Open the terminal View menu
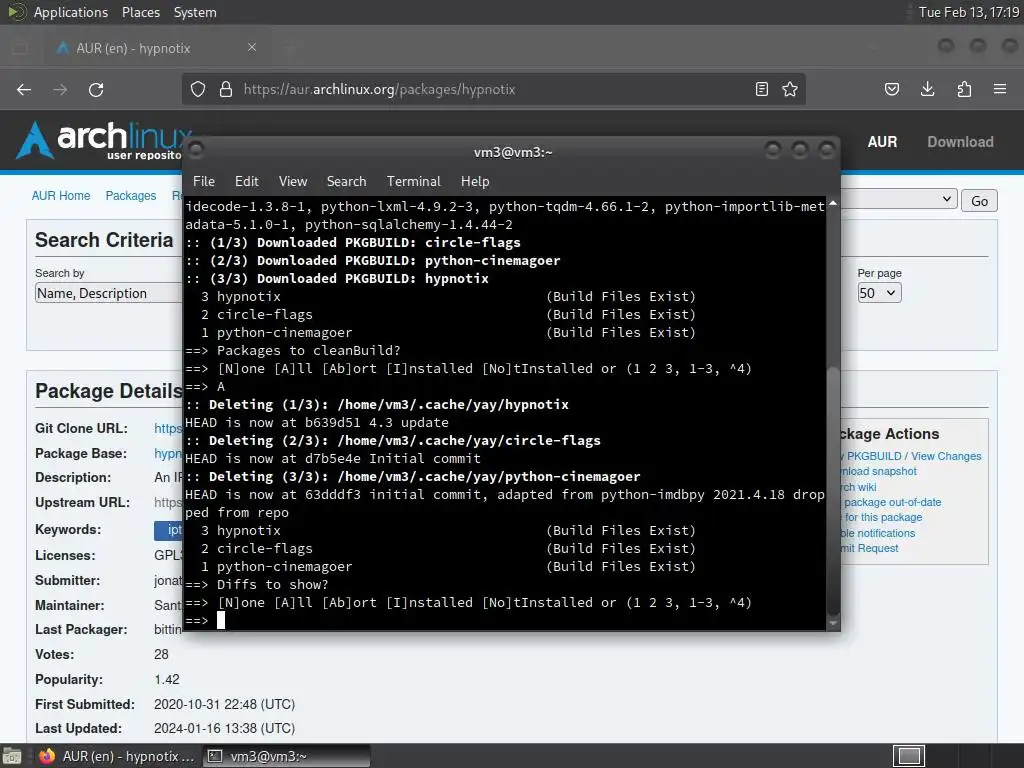Image resolution: width=1024 pixels, height=768 pixels. (x=293, y=182)
